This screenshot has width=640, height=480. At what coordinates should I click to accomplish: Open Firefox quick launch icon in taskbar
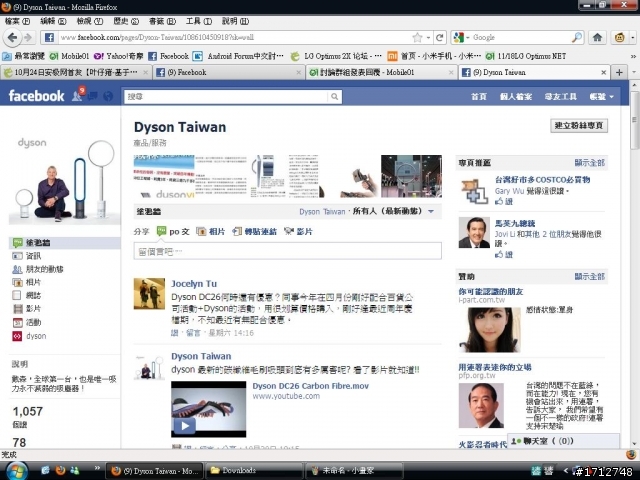click(x=60, y=470)
